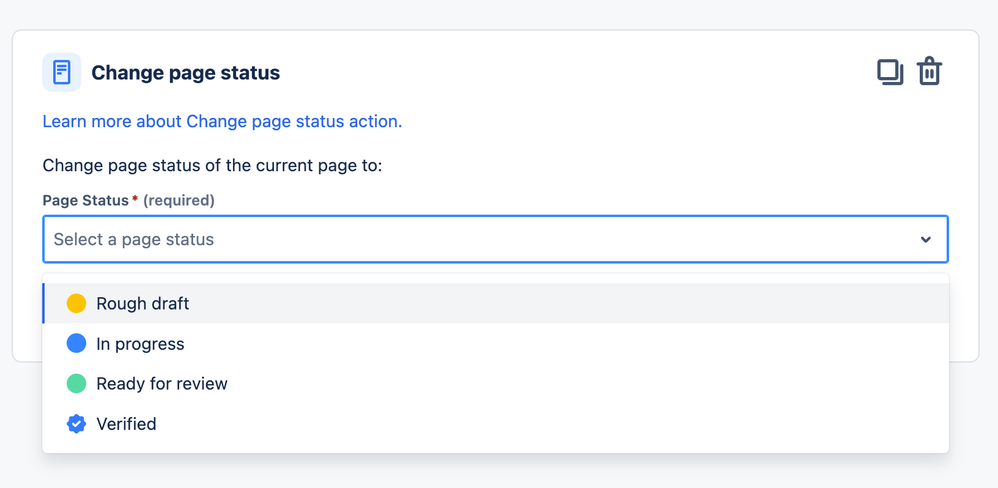Pick the Ready for review option
The height and width of the screenshot is (488, 998).
(162, 384)
